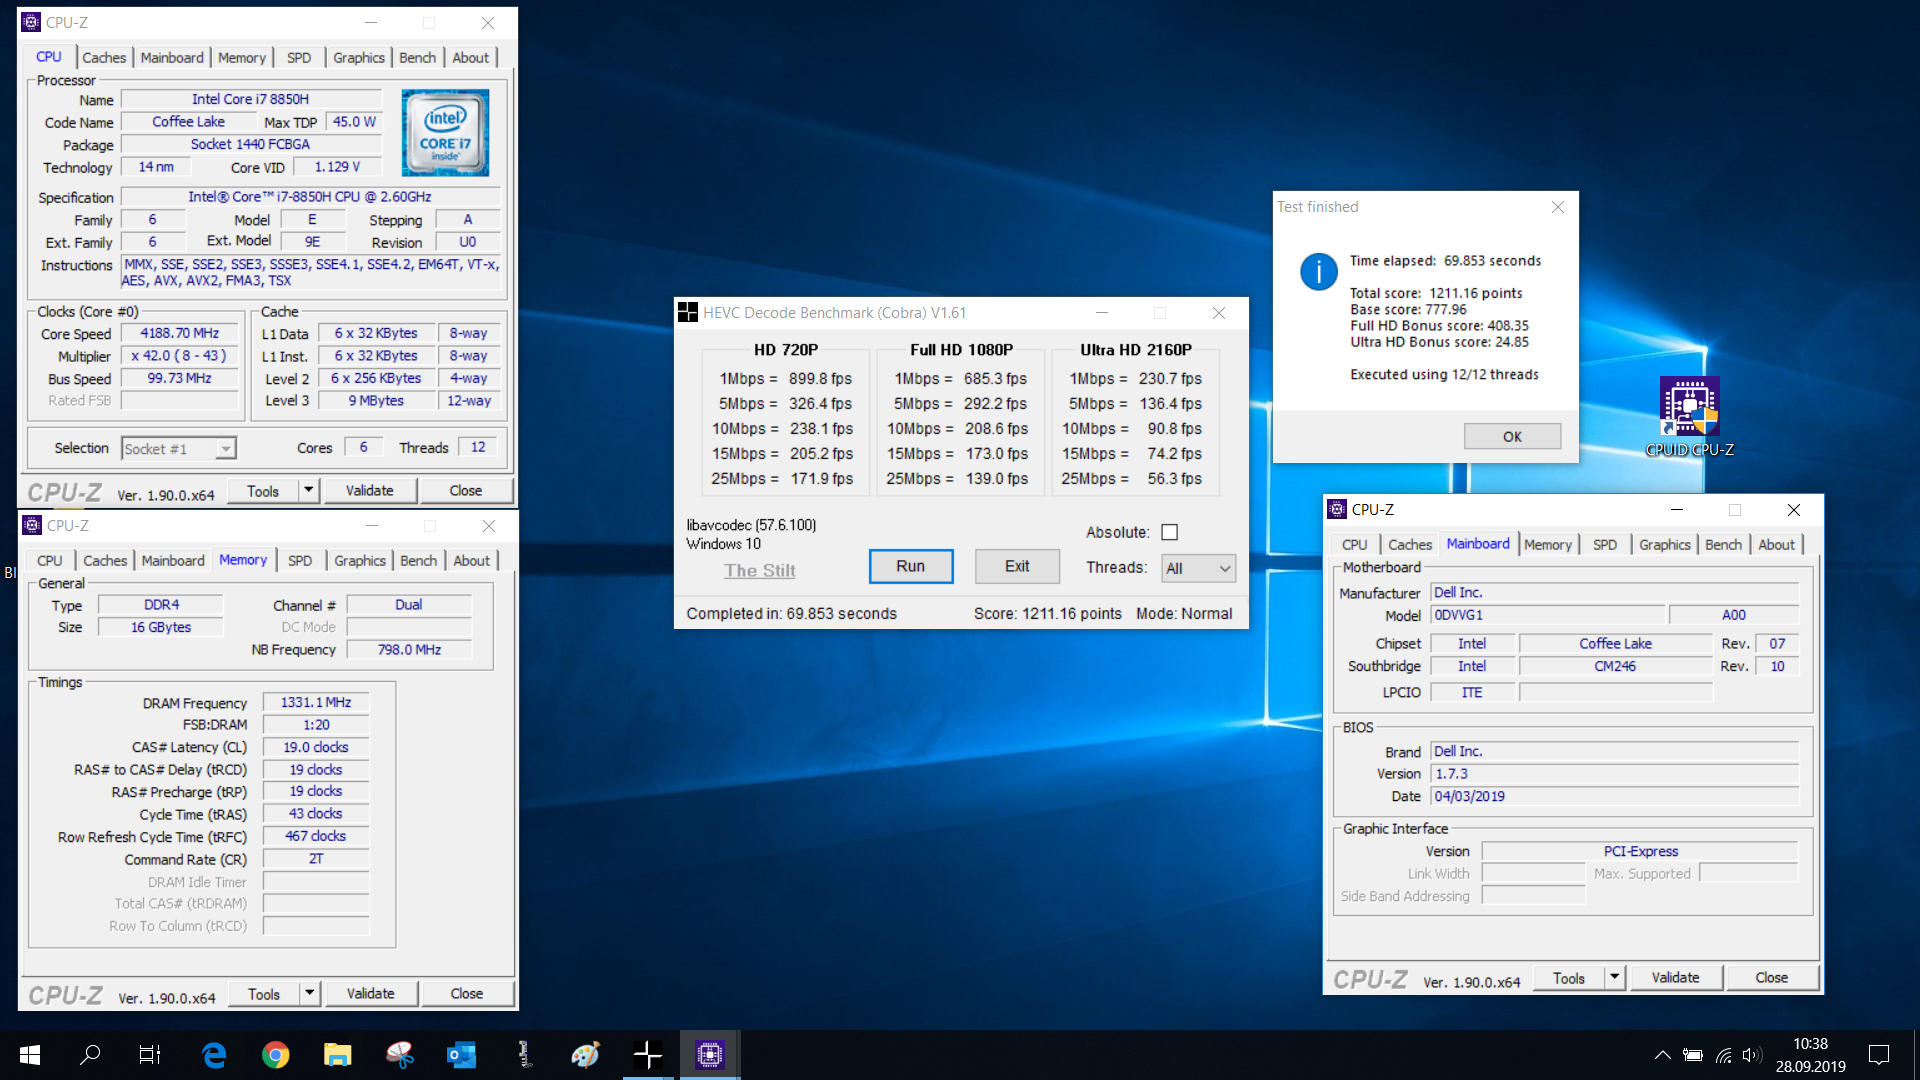Click HEVC Decode Benchmark titlebar icon
The width and height of the screenshot is (1920, 1080).
(688, 312)
